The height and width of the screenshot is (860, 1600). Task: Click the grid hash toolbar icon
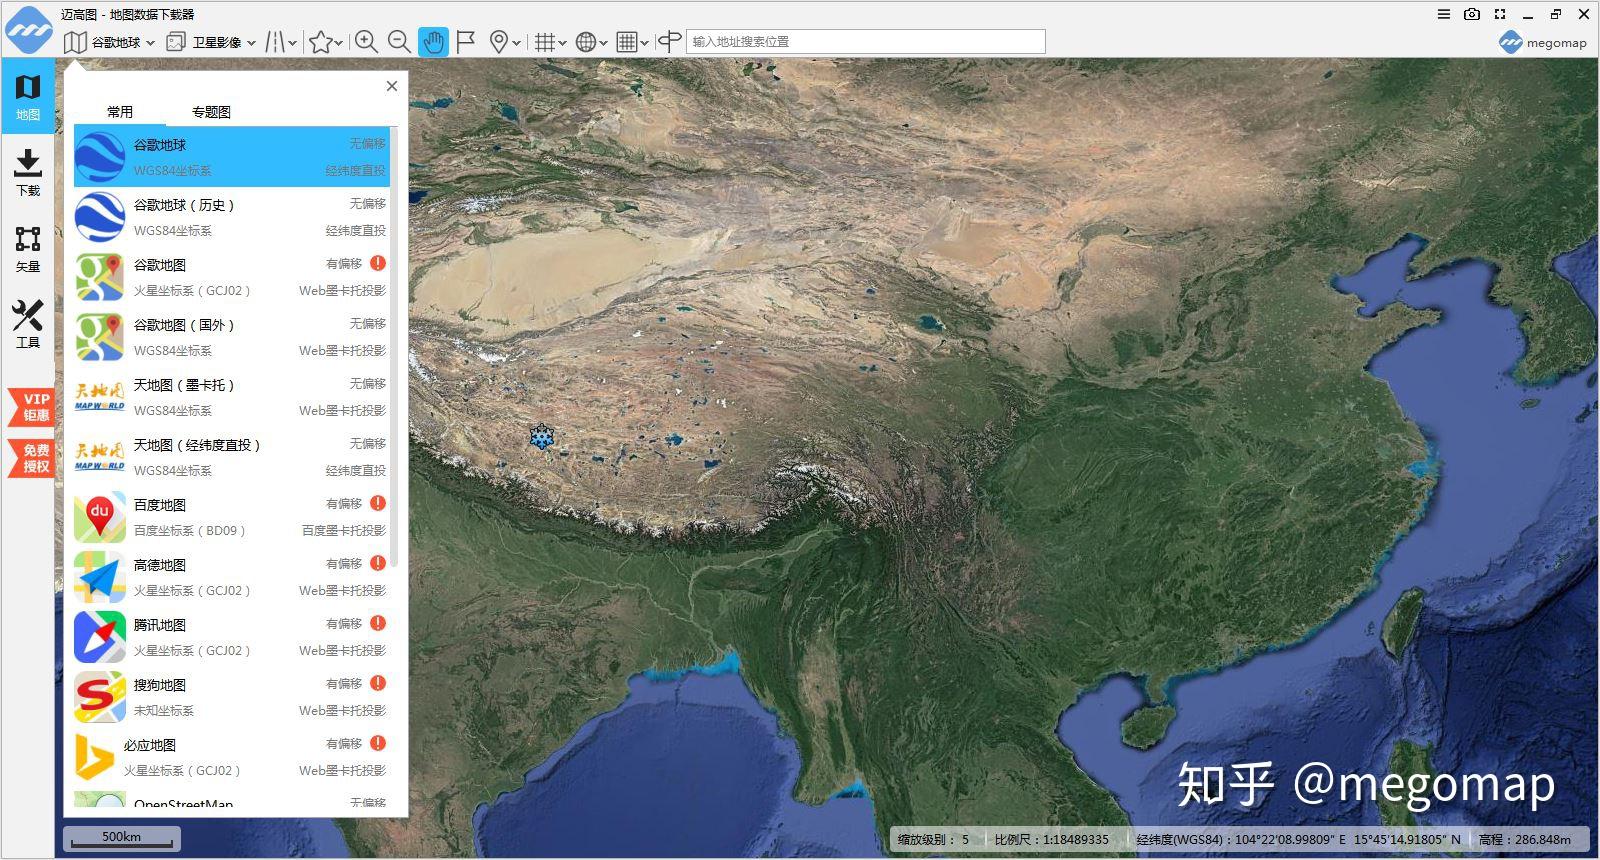[x=544, y=42]
